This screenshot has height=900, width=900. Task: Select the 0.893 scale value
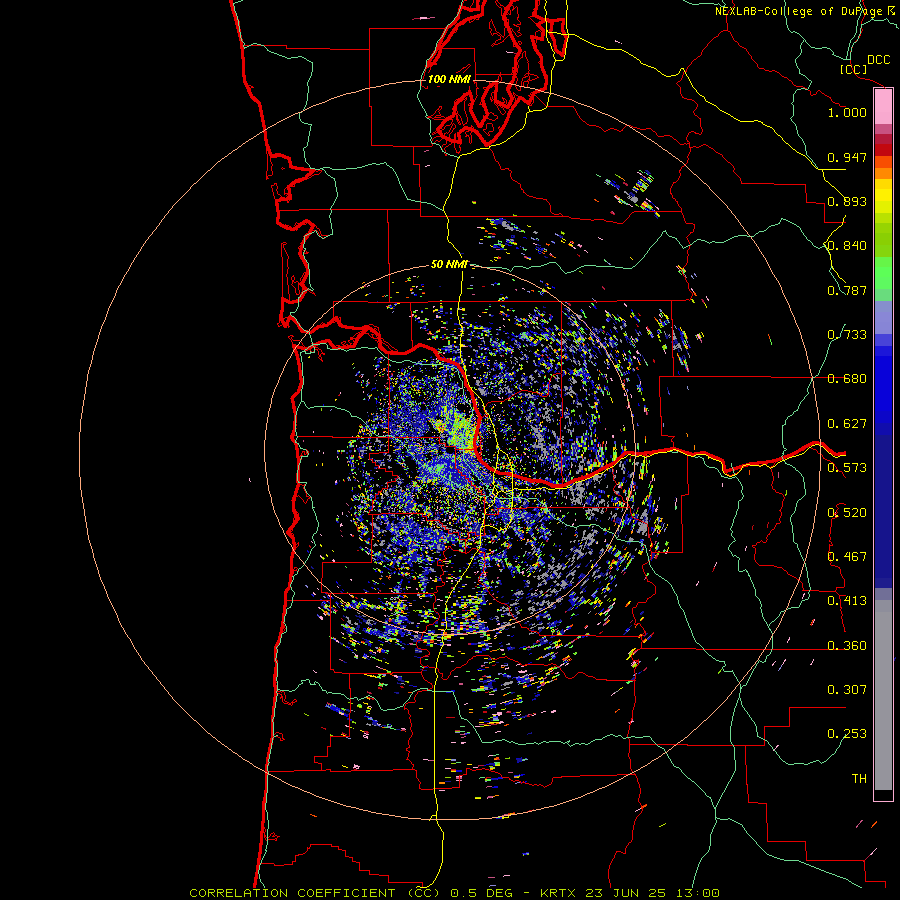(x=847, y=201)
